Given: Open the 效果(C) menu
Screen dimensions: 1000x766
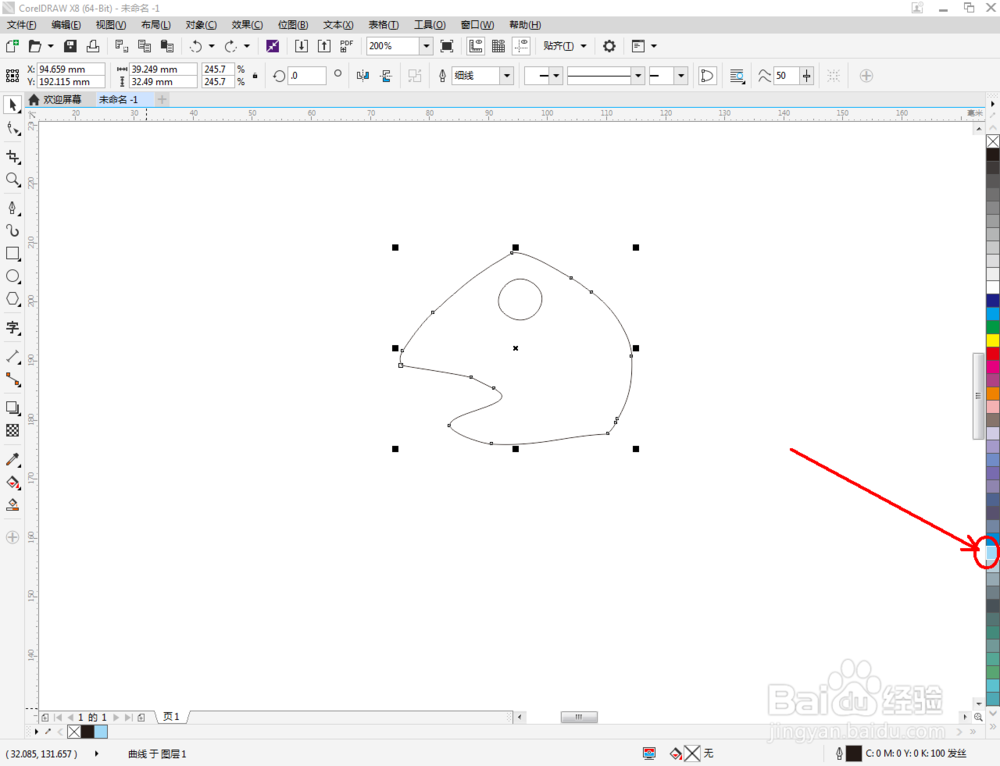Looking at the screenshot, I should click(x=247, y=25).
